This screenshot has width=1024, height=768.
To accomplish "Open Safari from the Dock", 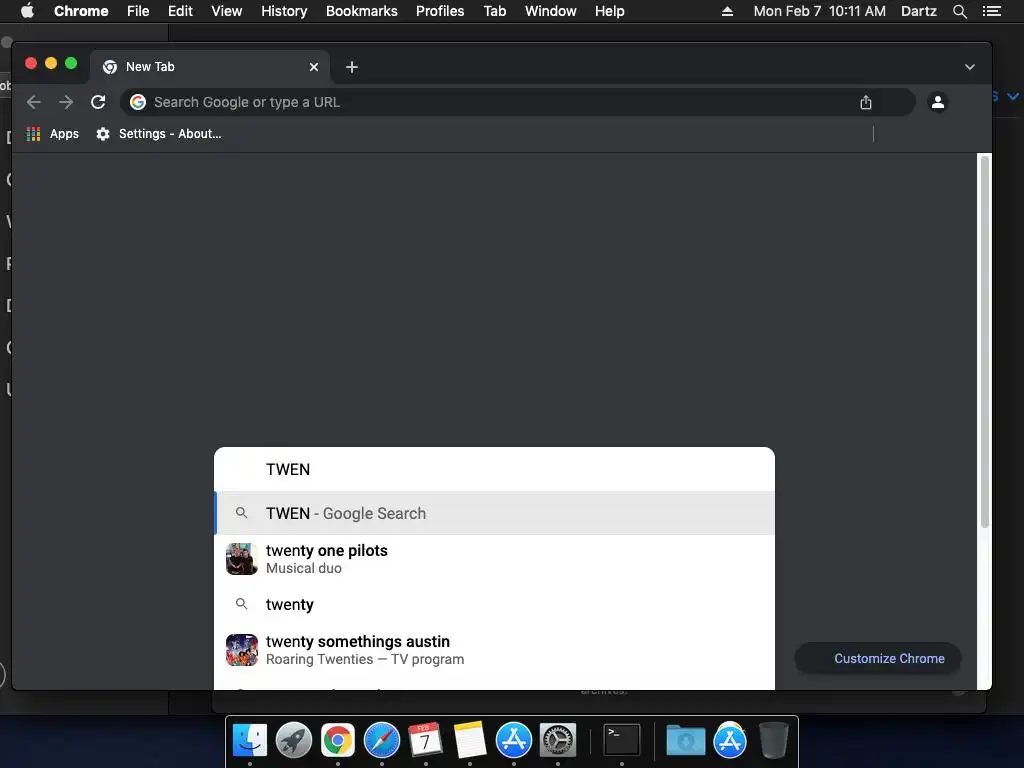I will click(x=381, y=740).
